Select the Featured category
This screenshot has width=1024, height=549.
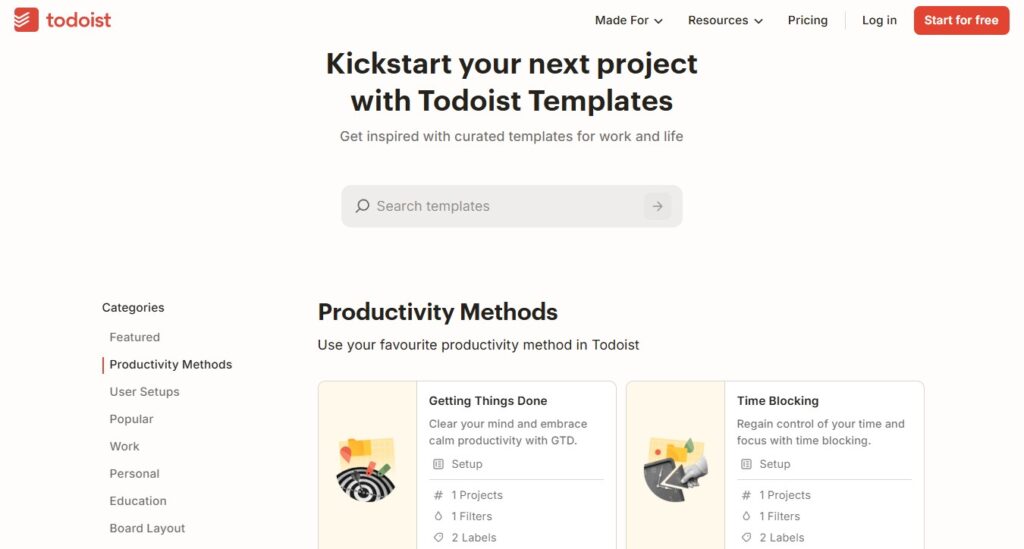[135, 337]
